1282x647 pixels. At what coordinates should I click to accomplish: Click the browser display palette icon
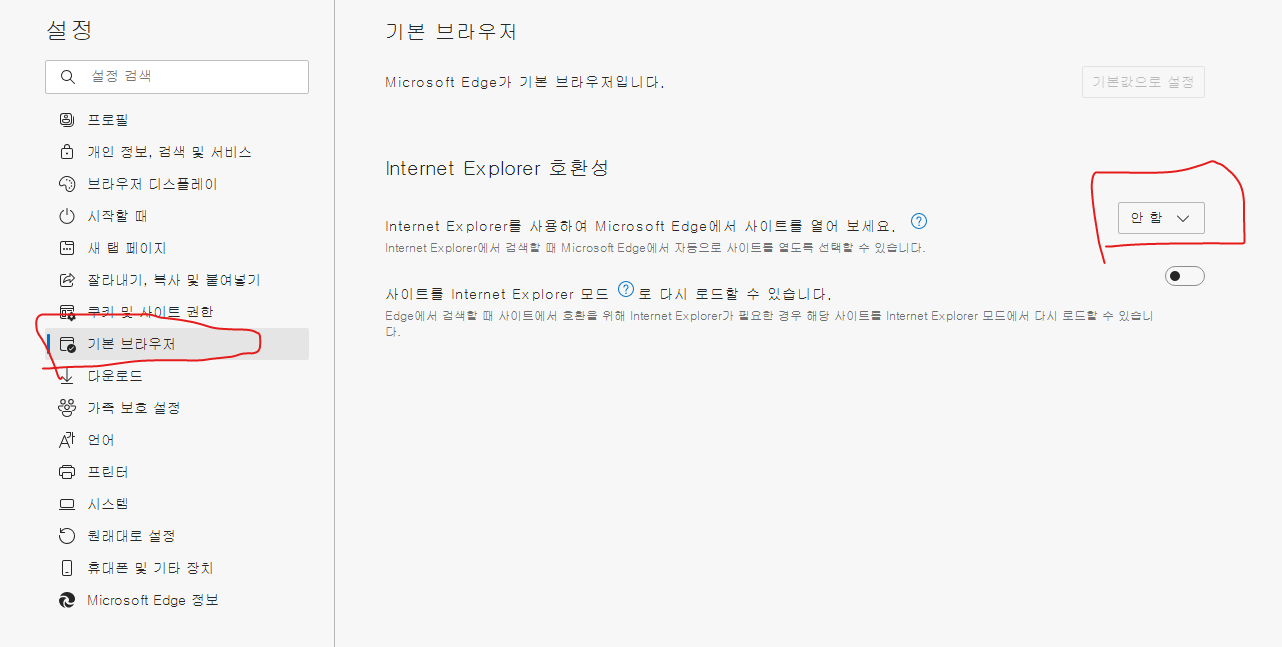tap(67, 184)
